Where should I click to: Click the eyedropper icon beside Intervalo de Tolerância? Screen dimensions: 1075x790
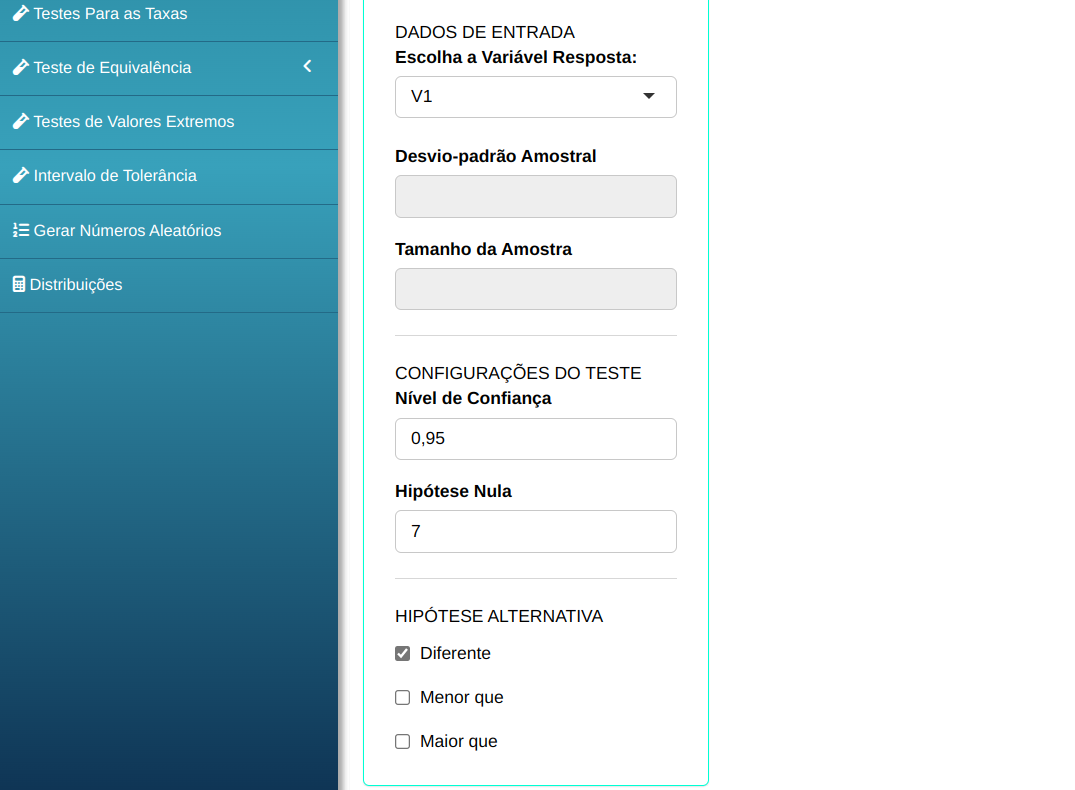click(x=20, y=176)
